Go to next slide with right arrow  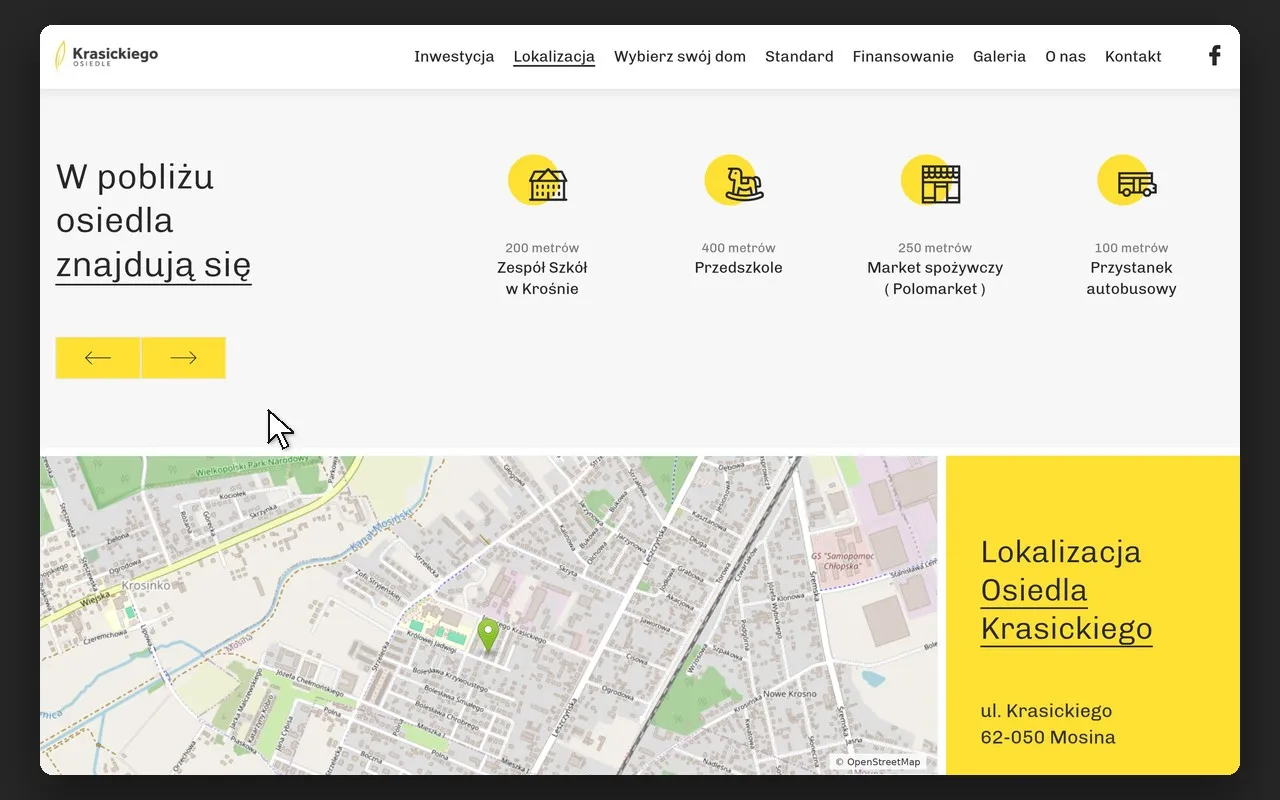(184, 358)
